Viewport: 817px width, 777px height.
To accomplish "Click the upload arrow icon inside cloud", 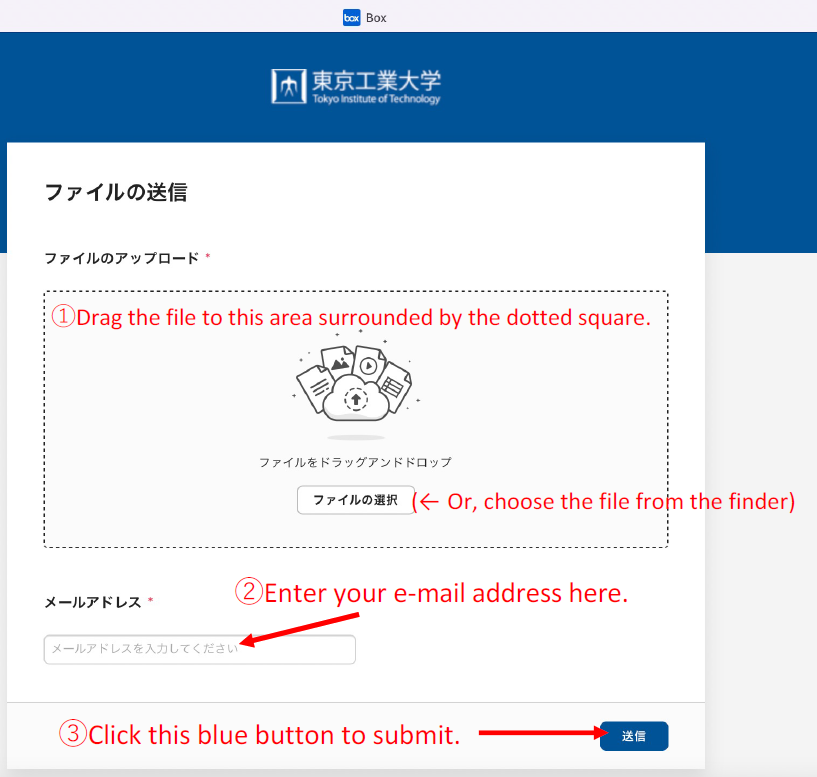I will coord(356,400).
